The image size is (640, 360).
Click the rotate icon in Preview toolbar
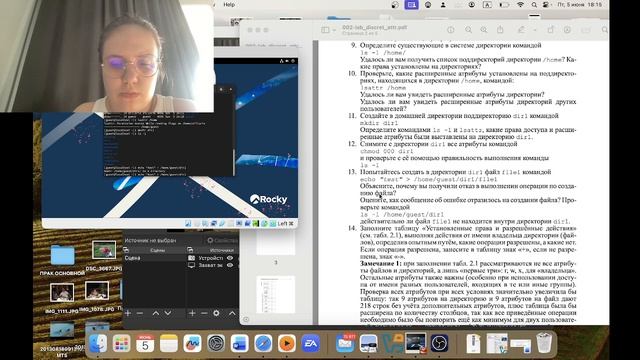click(x=551, y=30)
